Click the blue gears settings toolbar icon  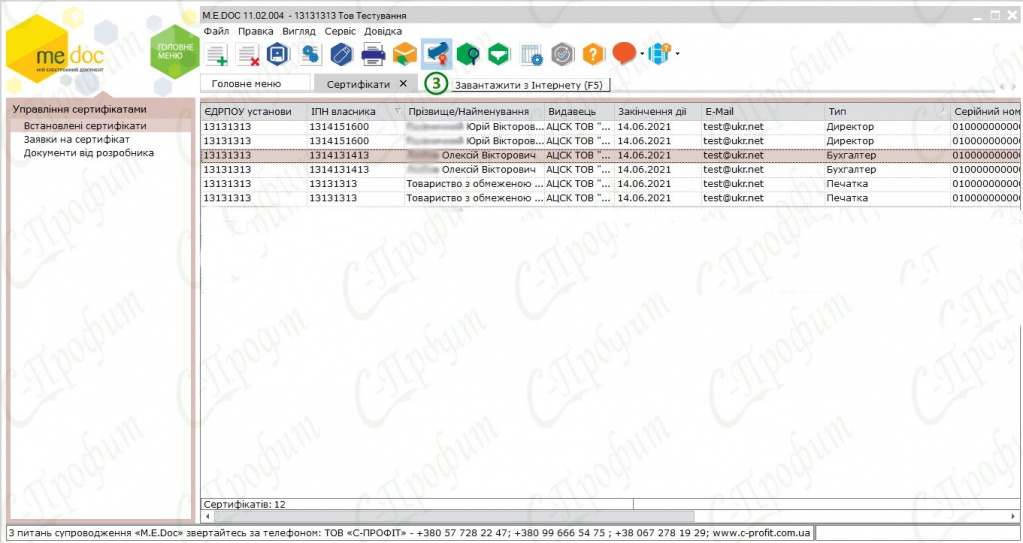tap(311, 54)
